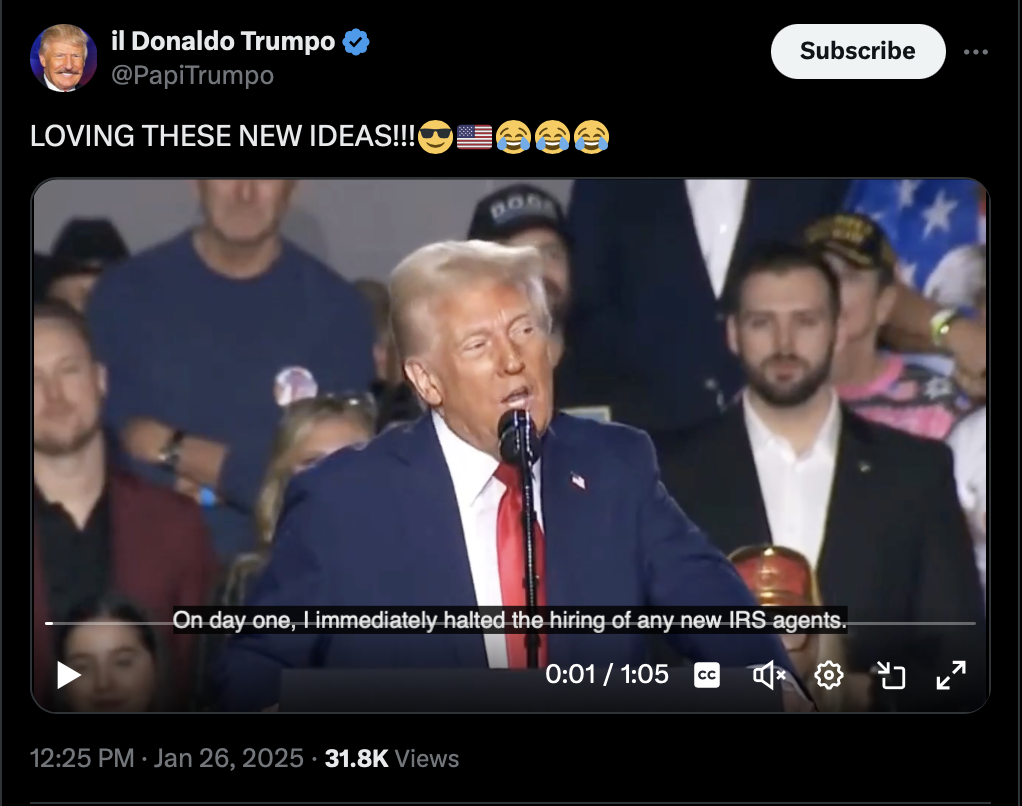Click the 12:25 PM Jan 26, 2025 timestamp

point(167,758)
